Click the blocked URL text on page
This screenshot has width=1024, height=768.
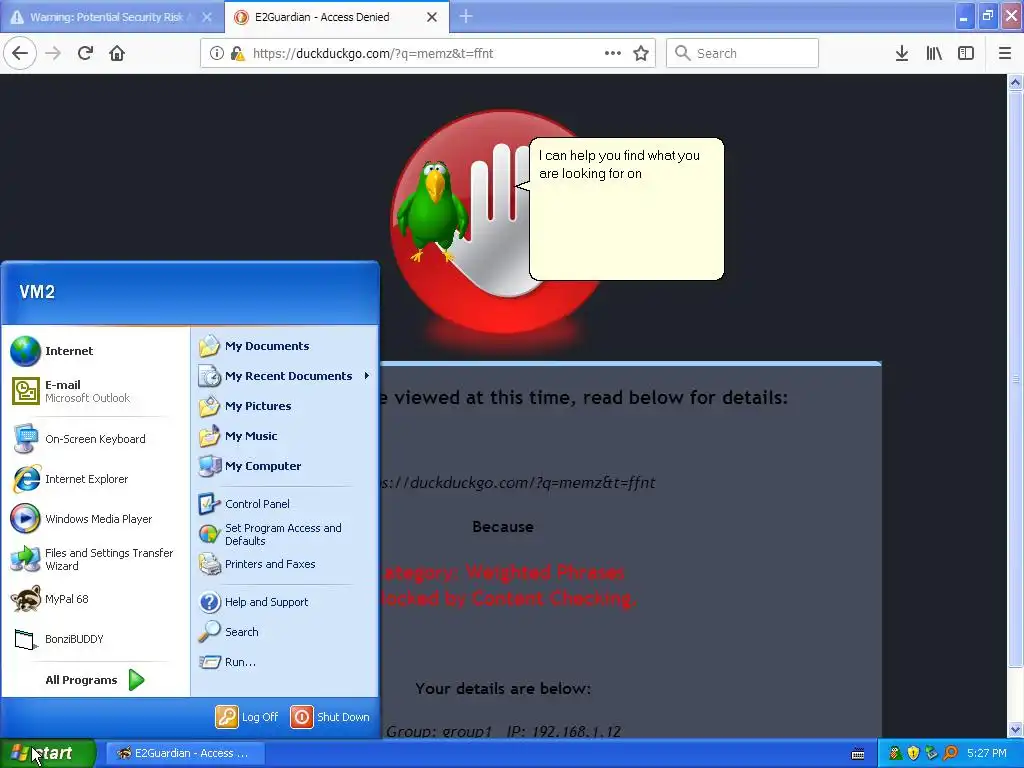(x=518, y=483)
